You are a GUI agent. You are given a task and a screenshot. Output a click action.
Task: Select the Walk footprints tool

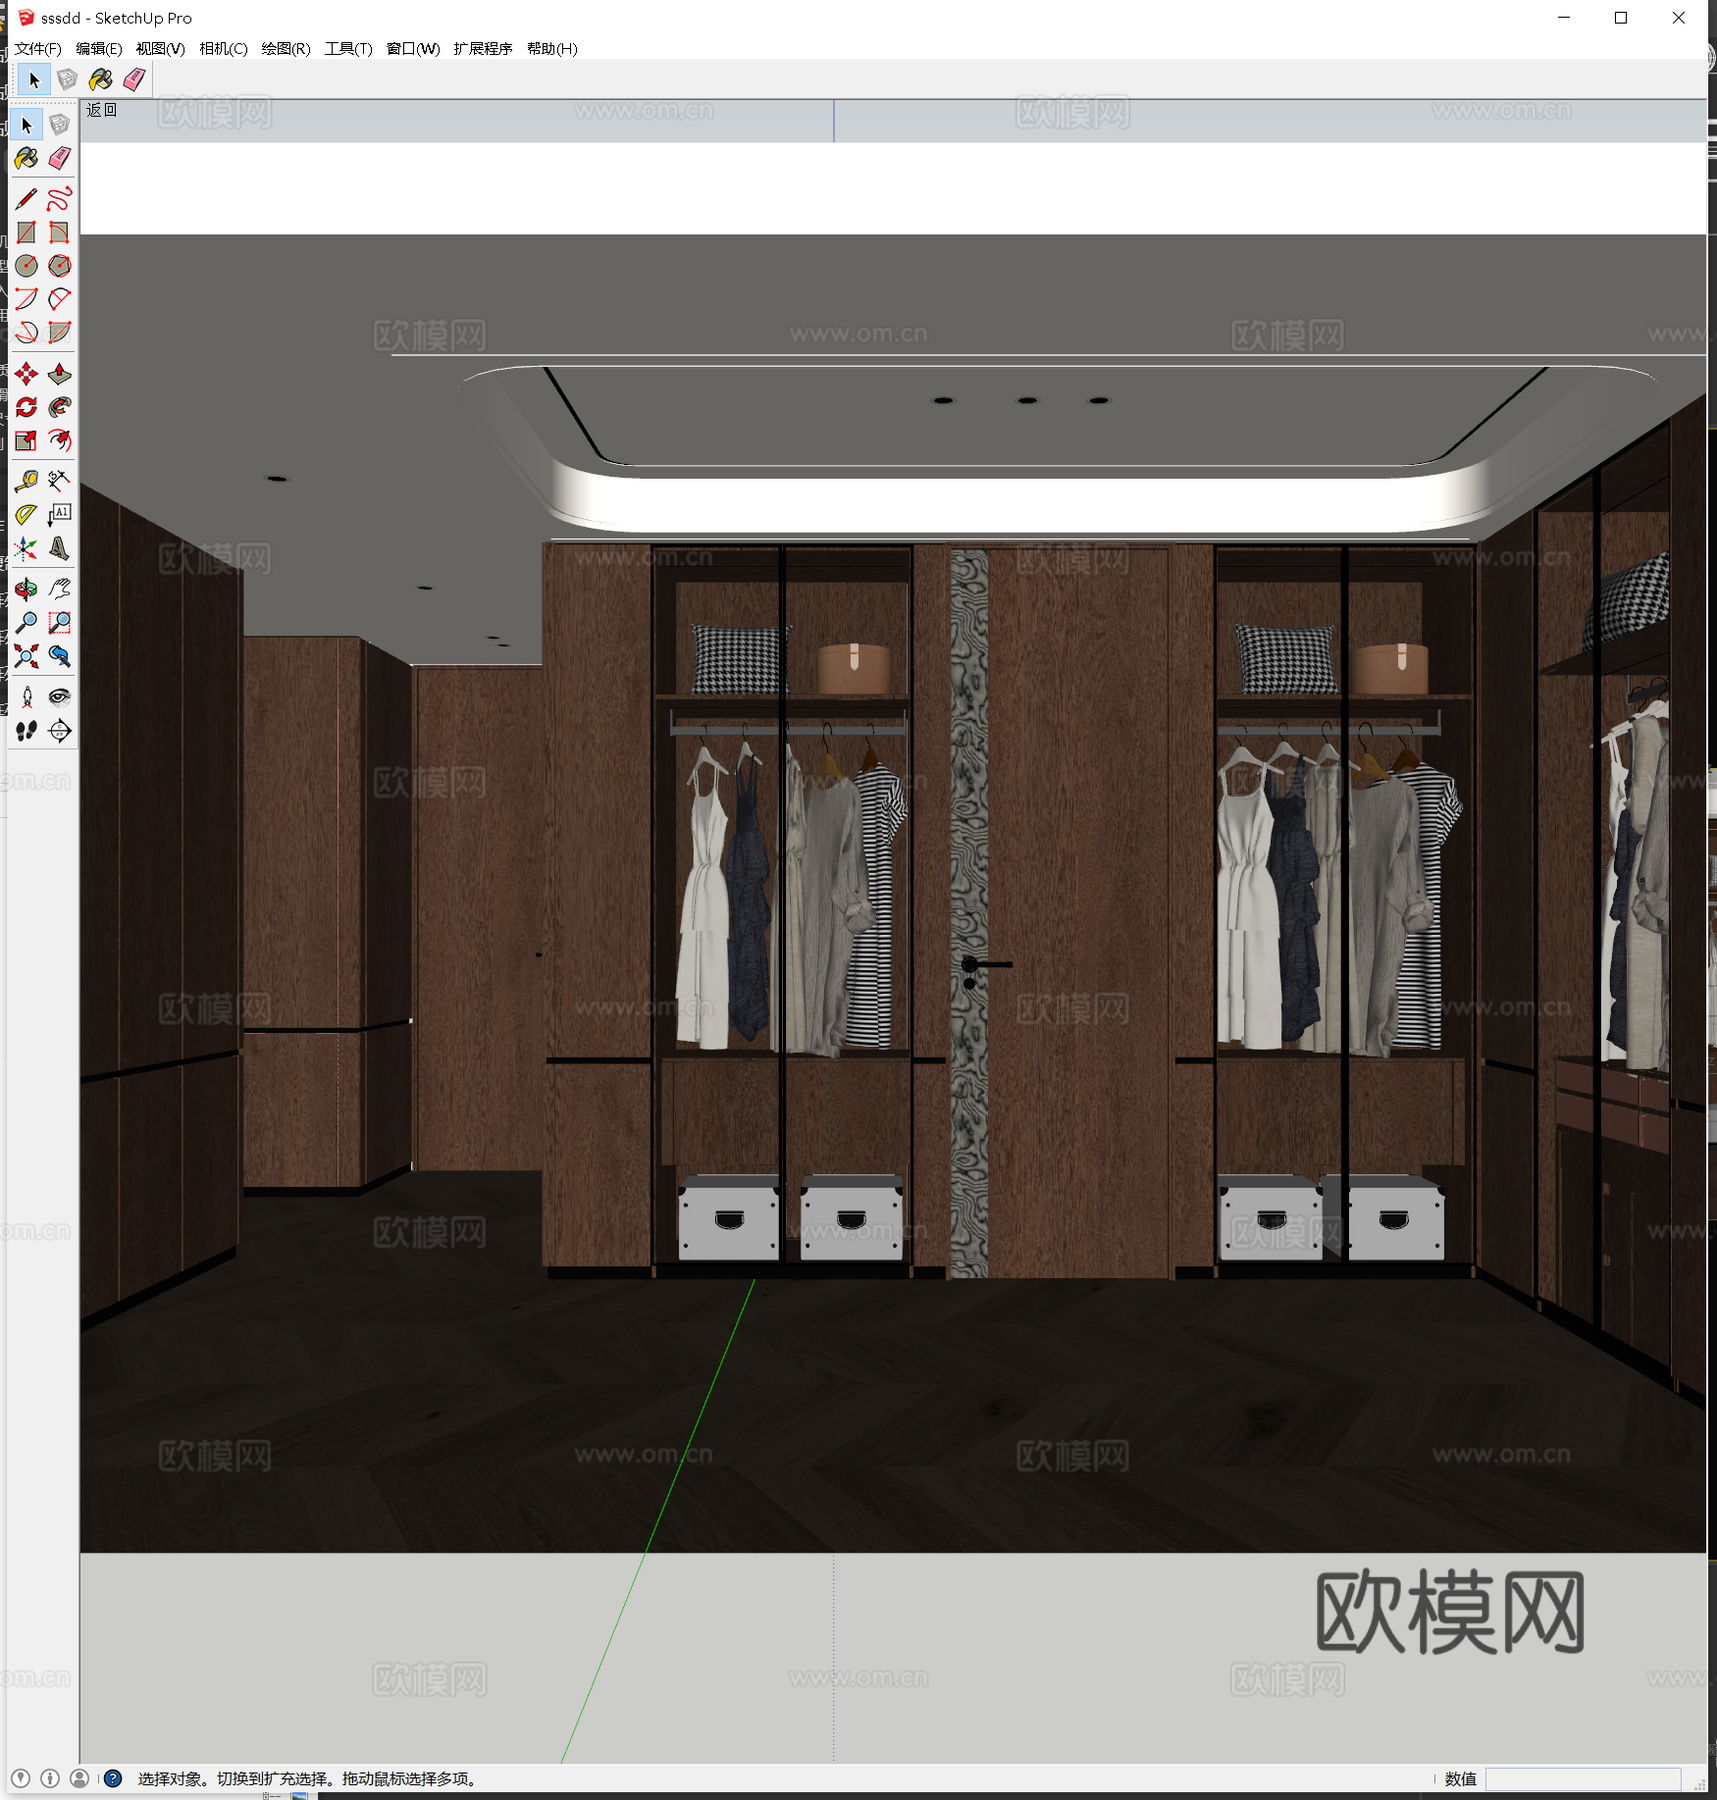(27, 731)
